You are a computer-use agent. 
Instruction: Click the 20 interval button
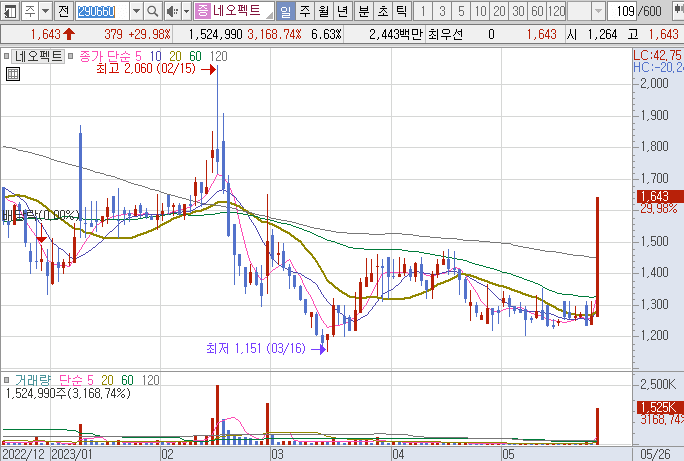click(x=499, y=11)
